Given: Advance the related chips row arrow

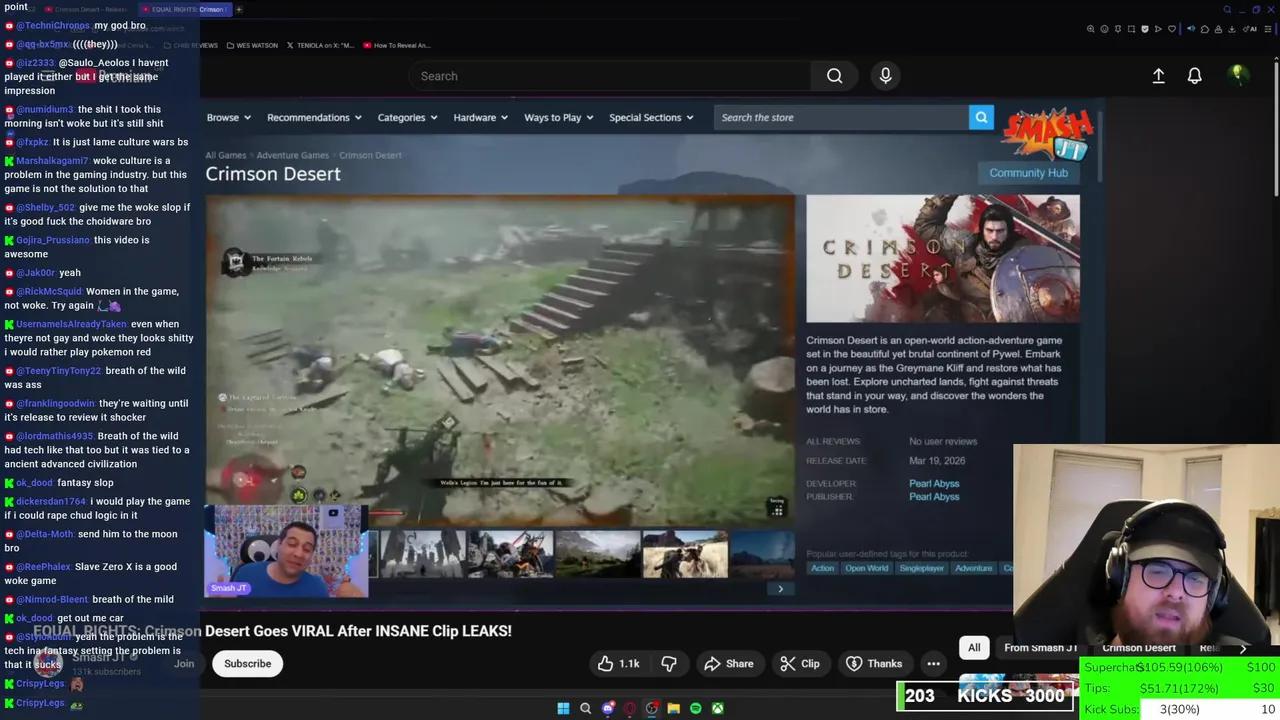Looking at the screenshot, I should (x=1243, y=648).
